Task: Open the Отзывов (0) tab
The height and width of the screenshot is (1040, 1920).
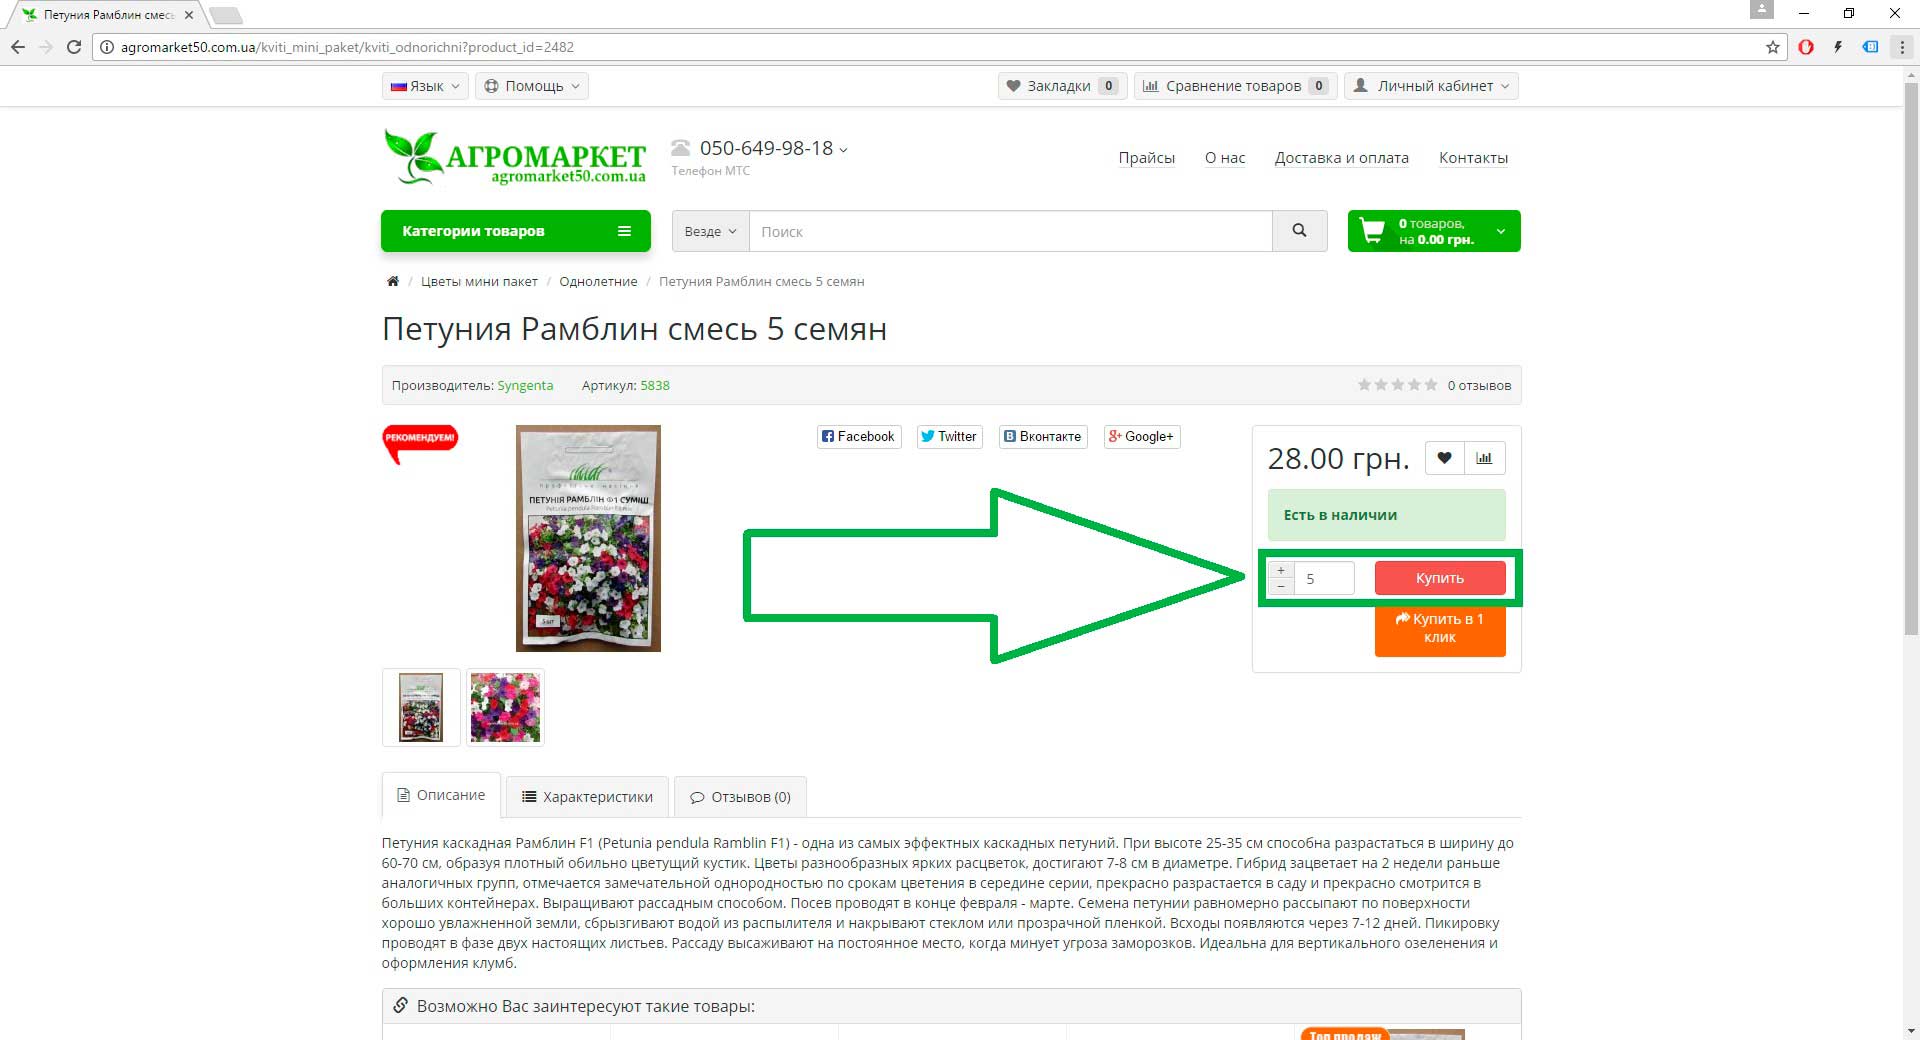Action: (x=740, y=797)
